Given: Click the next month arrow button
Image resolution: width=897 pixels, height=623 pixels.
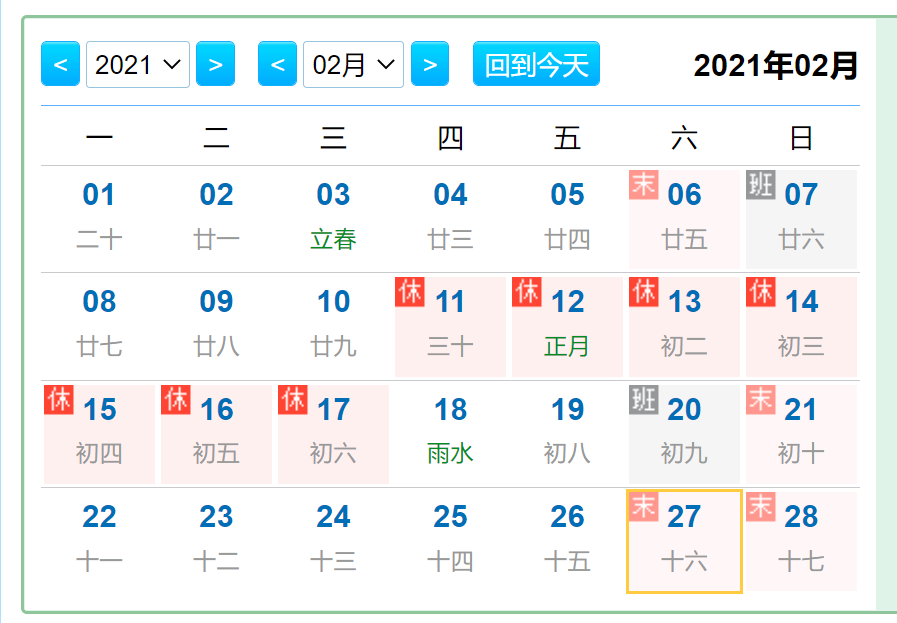Looking at the screenshot, I should [430, 63].
